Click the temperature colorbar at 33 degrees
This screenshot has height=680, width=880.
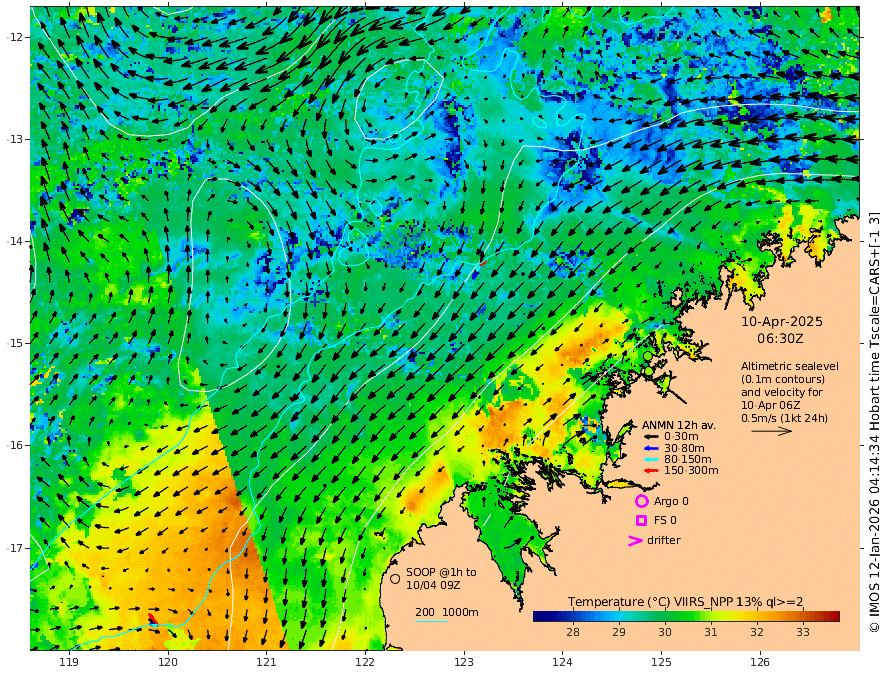coord(803,617)
